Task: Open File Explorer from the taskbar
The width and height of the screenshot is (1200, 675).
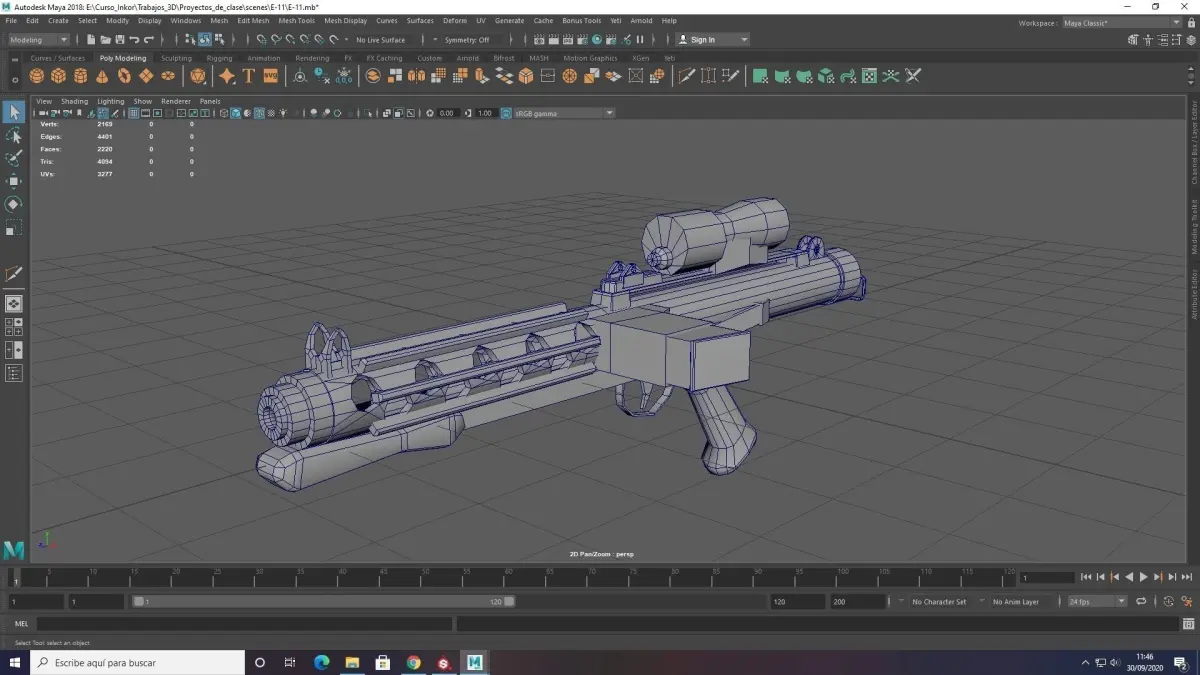Action: click(351, 662)
